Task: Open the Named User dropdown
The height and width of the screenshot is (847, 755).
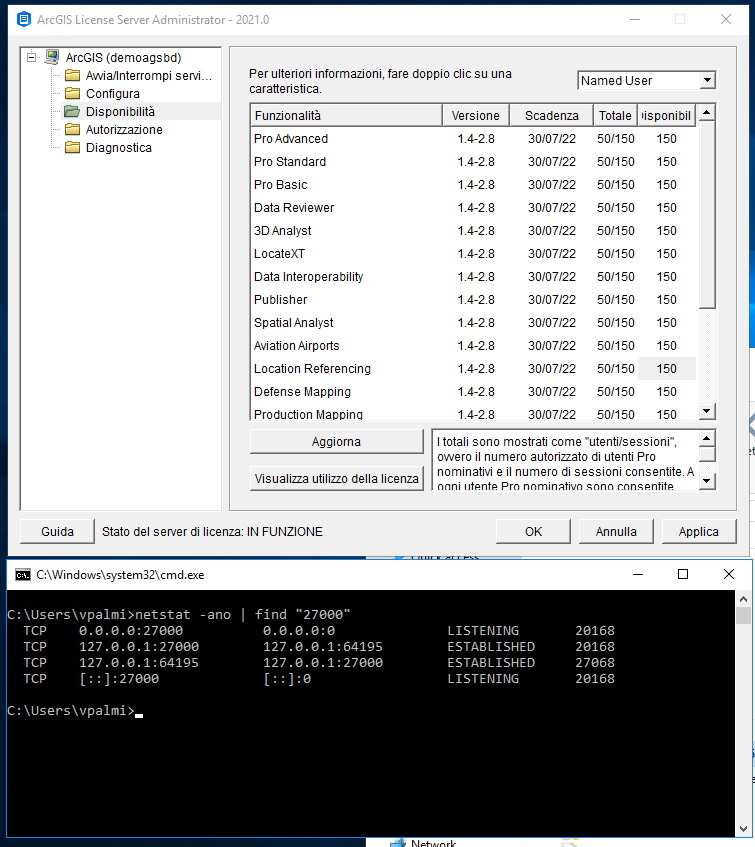Action: [707, 80]
